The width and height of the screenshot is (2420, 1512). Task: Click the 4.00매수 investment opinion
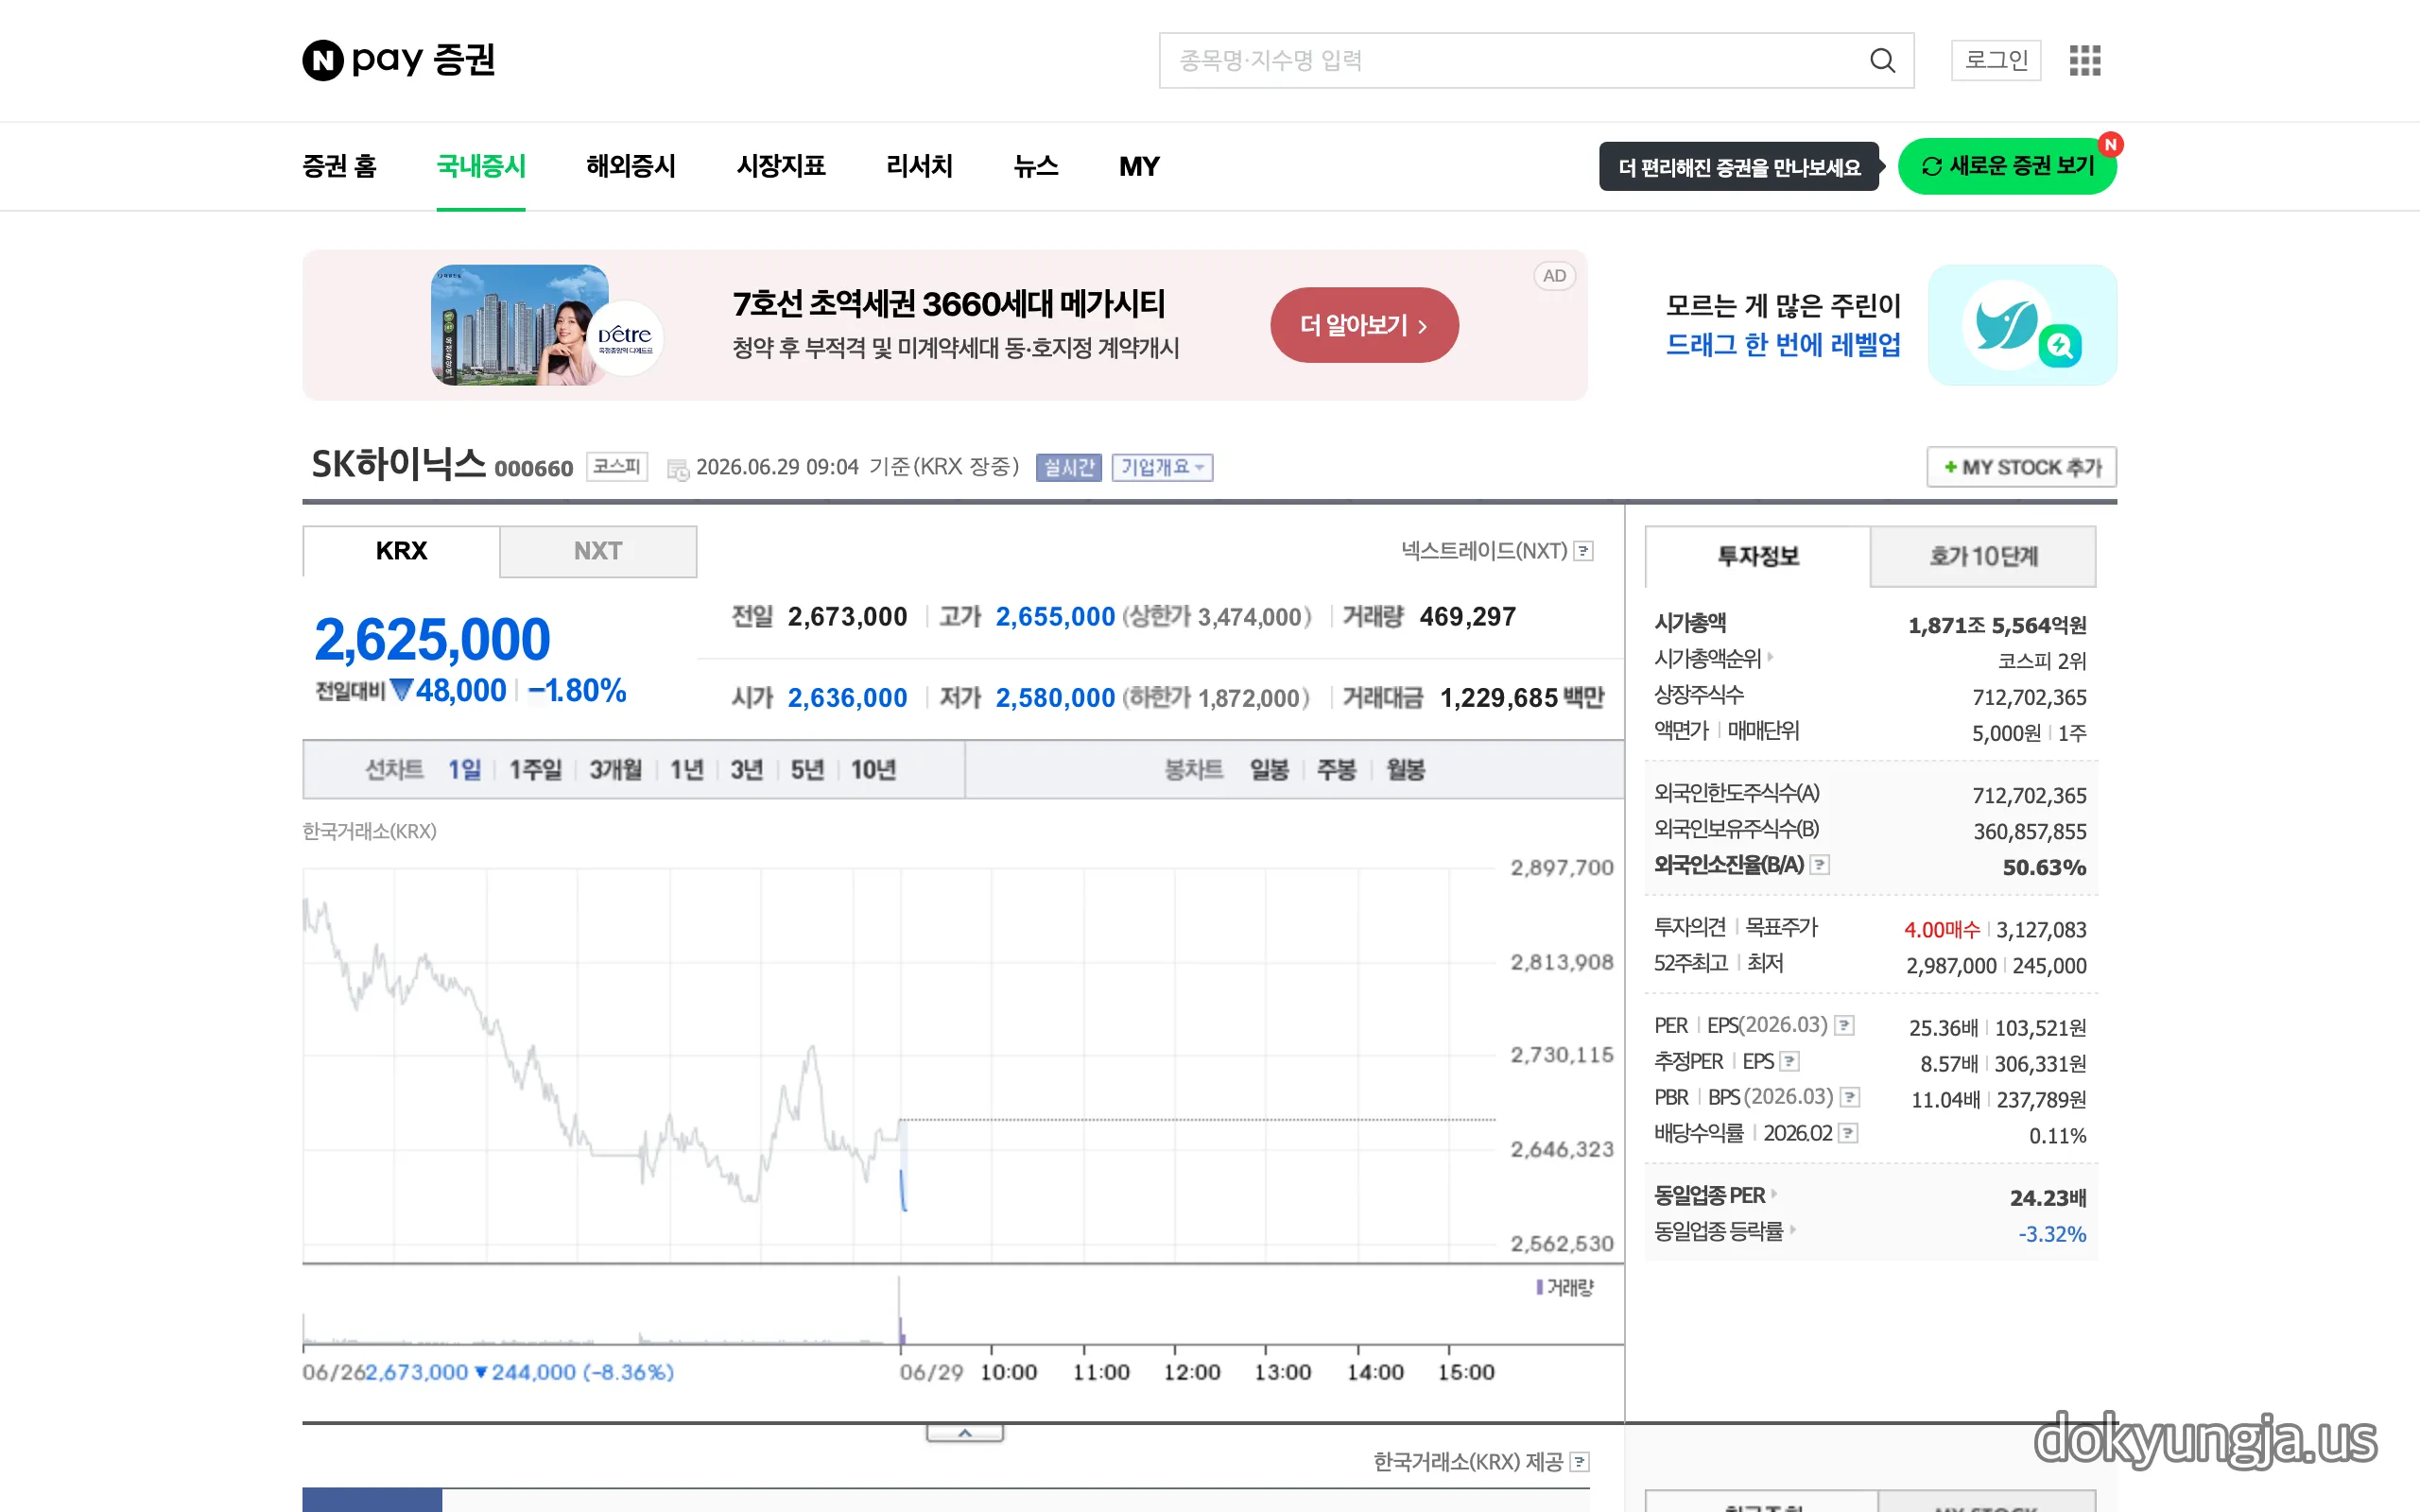pos(1941,929)
